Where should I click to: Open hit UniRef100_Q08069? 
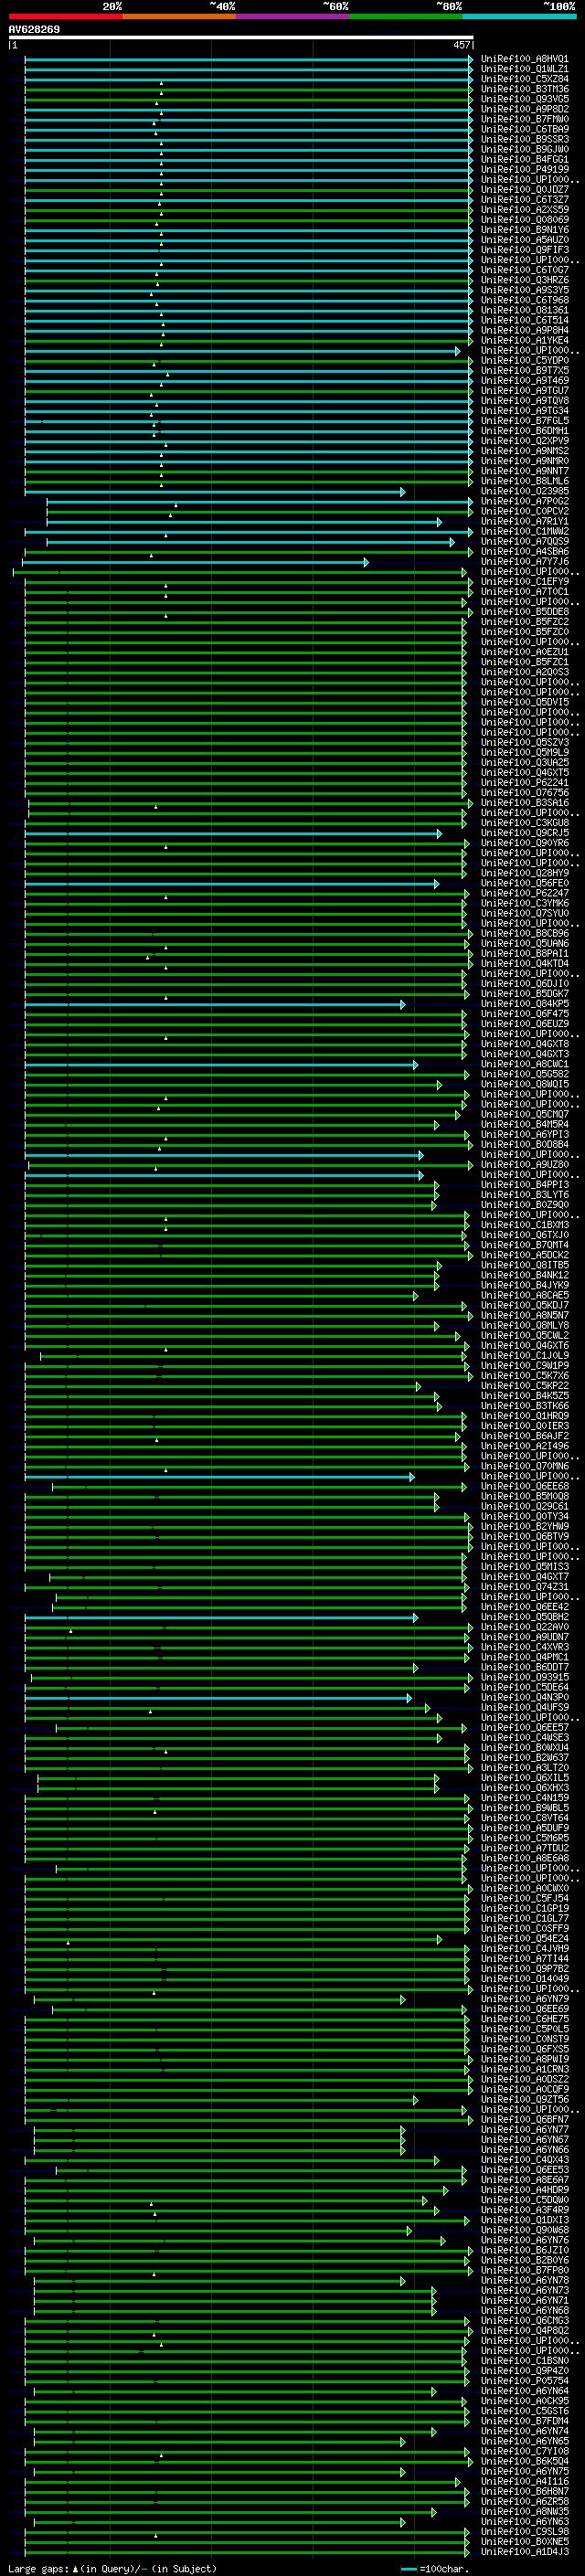(524, 220)
